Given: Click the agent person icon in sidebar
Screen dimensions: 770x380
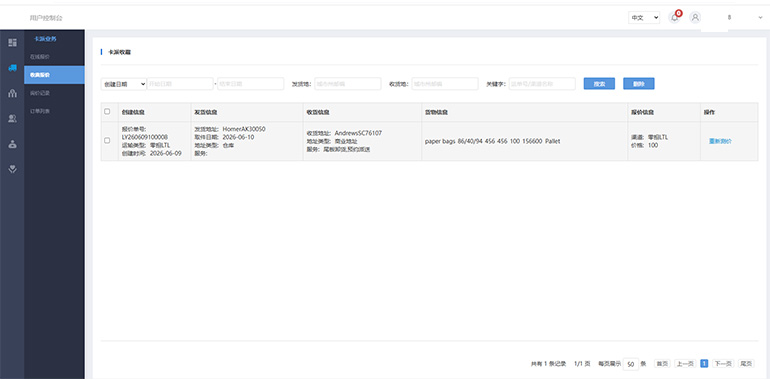Looking at the screenshot, I should click(13, 144).
